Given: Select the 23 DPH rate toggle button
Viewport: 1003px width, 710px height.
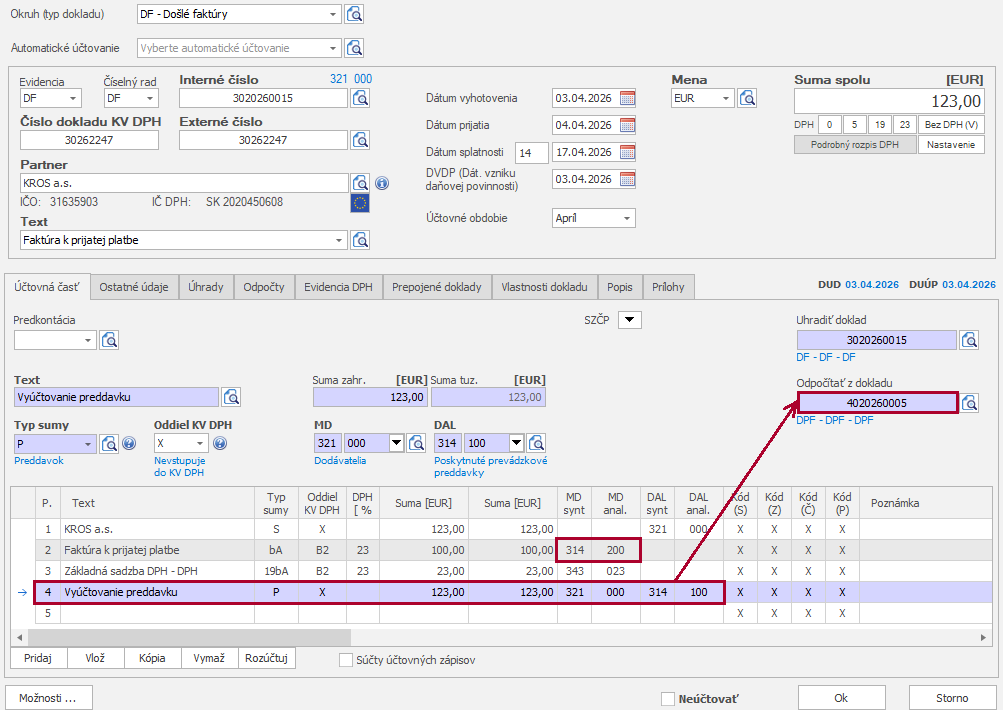Looking at the screenshot, I should pyautogui.click(x=904, y=125).
